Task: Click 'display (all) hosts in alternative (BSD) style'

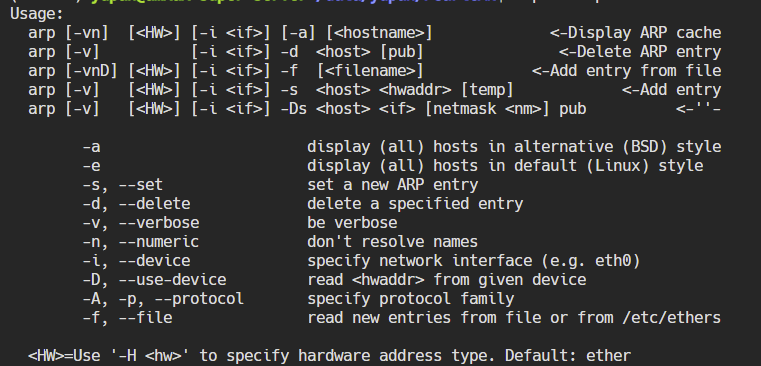Action: (x=514, y=147)
